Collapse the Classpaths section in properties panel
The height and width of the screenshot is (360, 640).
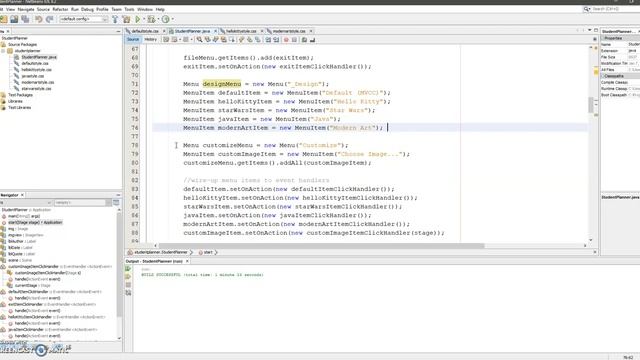(x=603, y=76)
